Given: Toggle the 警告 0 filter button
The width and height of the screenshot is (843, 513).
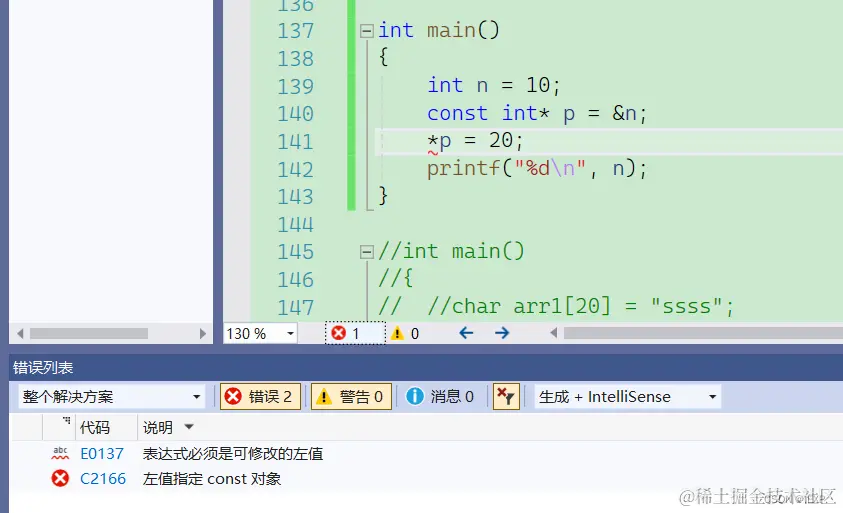Looking at the screenshot, I should [351, 397].
